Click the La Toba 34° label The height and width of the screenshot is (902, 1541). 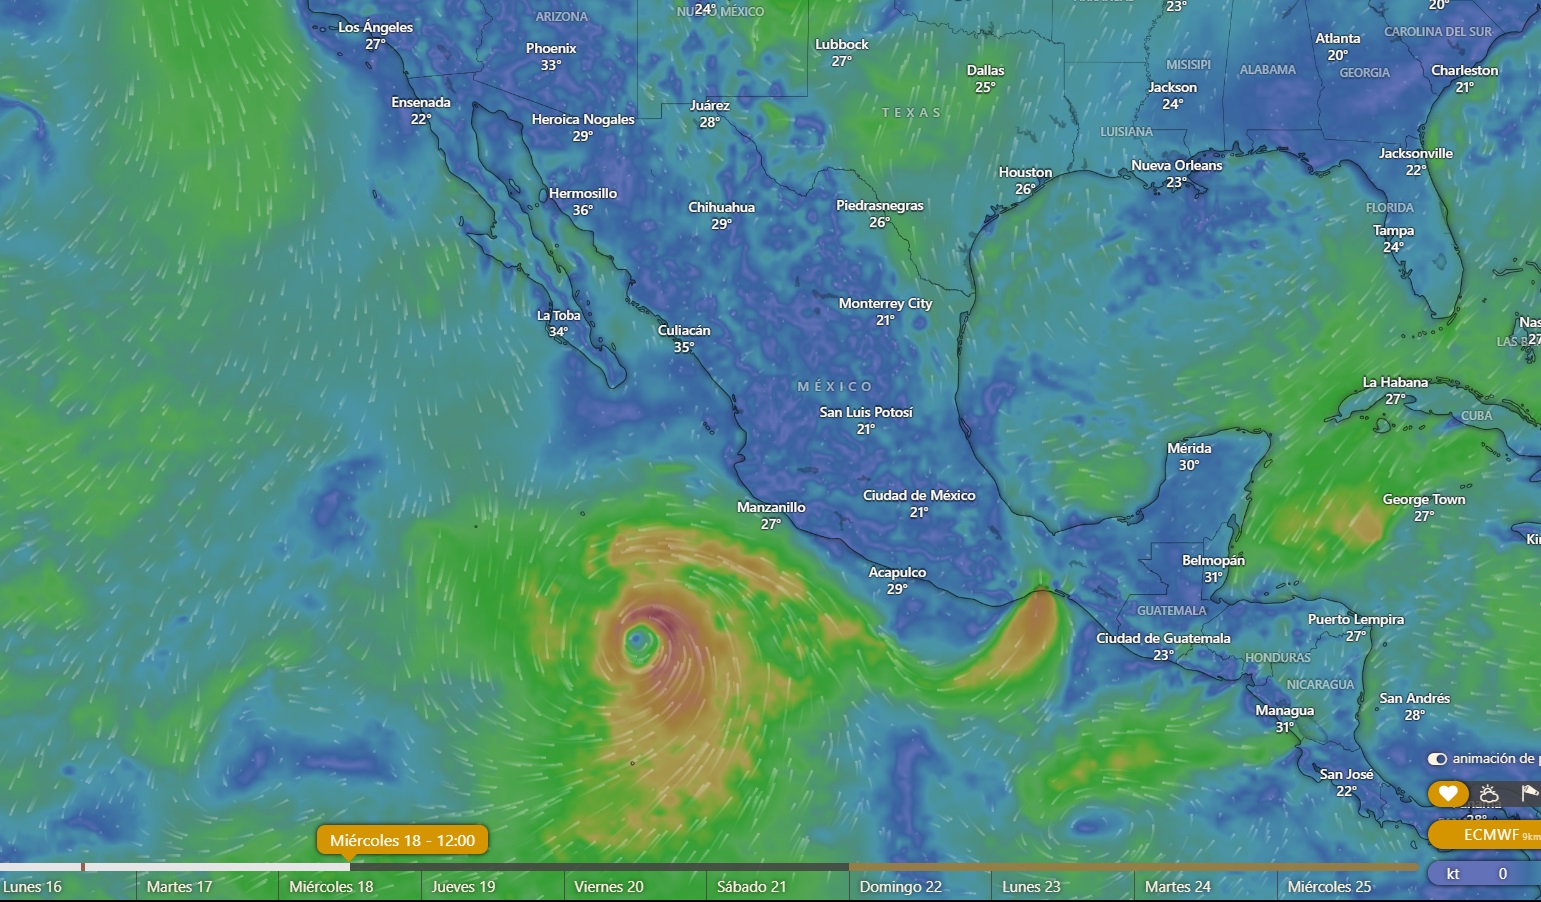[559, 323]
